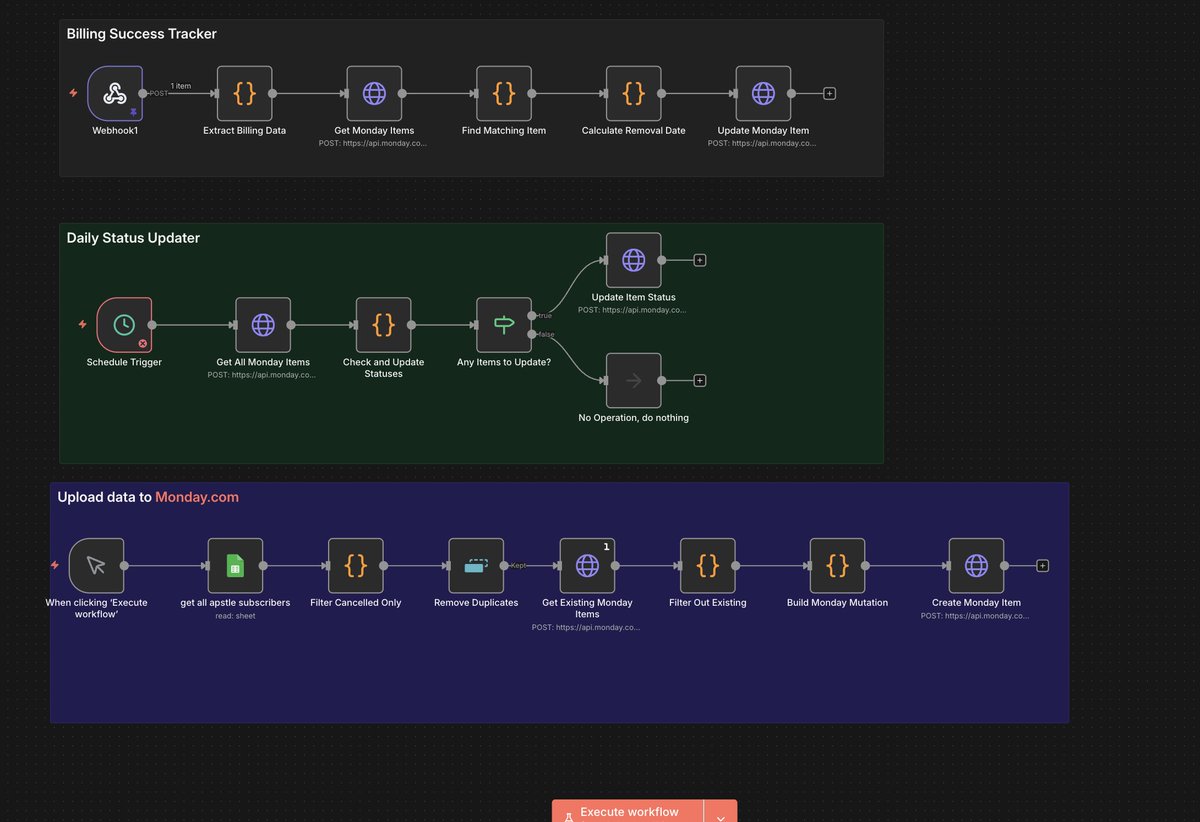Follow the Monday.com link in sticky note

[x=197, y=497]
